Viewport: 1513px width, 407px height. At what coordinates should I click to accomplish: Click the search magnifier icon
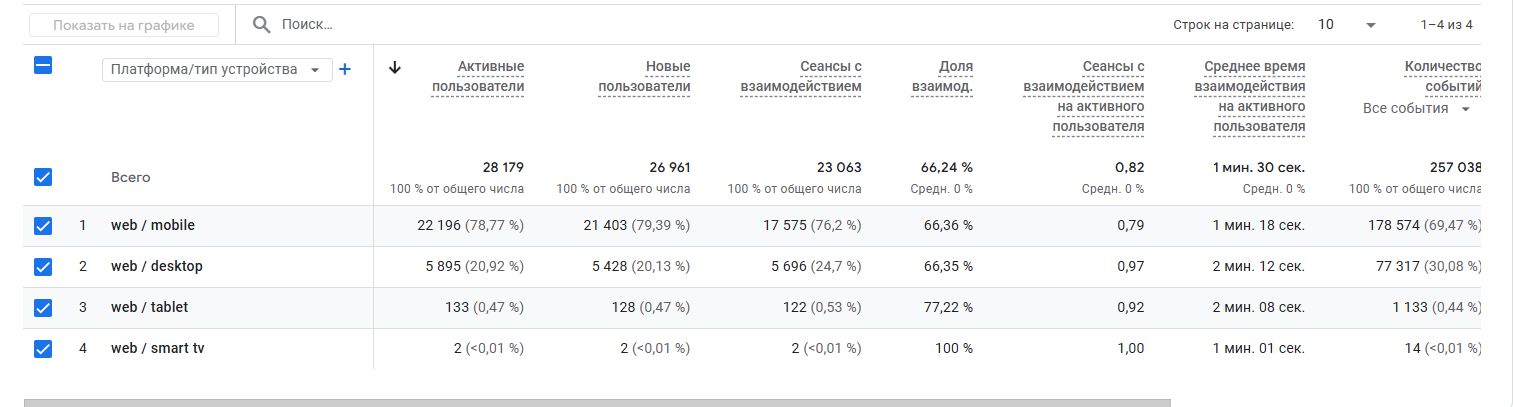261,24
